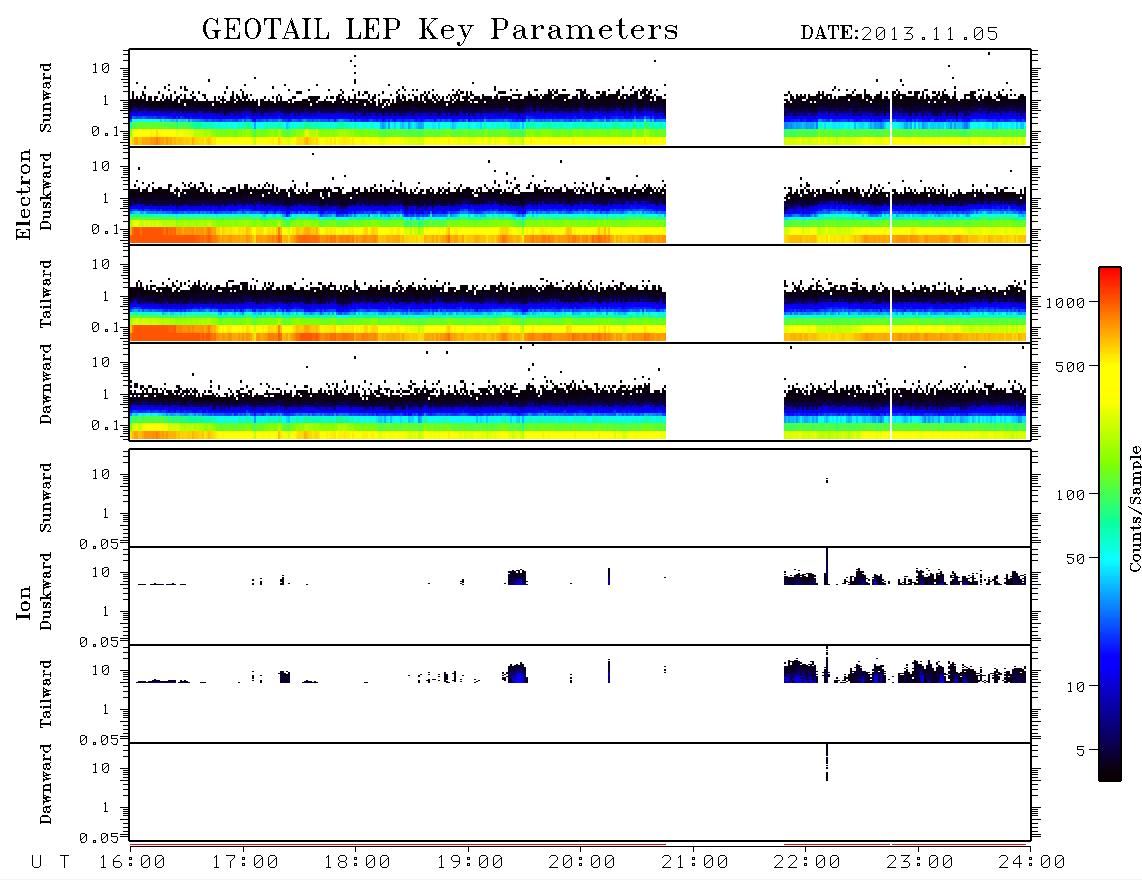The height and width of the screenshot is (880, 1142).
Task: Click the rainbow Counts/Sample color bar
Action: pos(1110,525)
